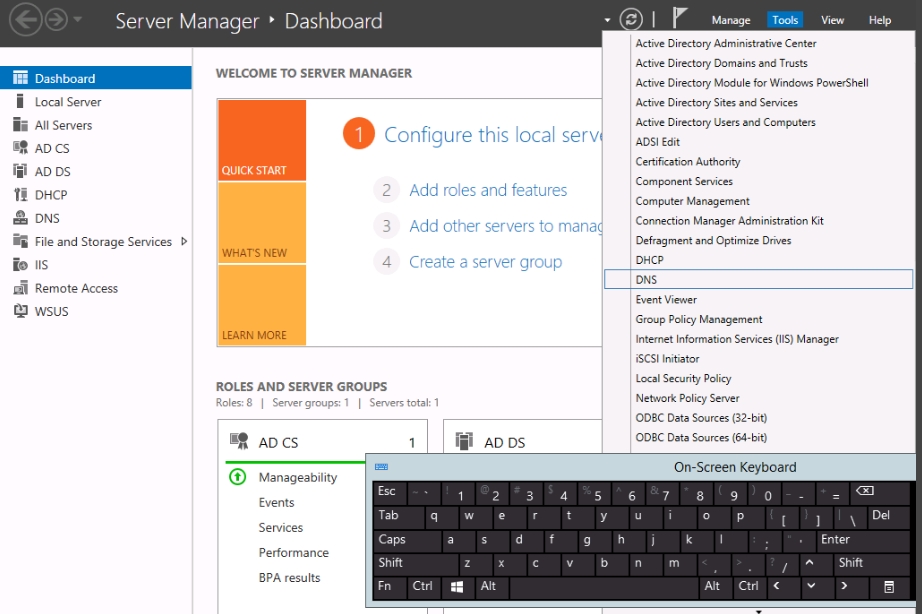Open Services in AD CS tile
Screen dimensions: 922x614
coord(280,528)
